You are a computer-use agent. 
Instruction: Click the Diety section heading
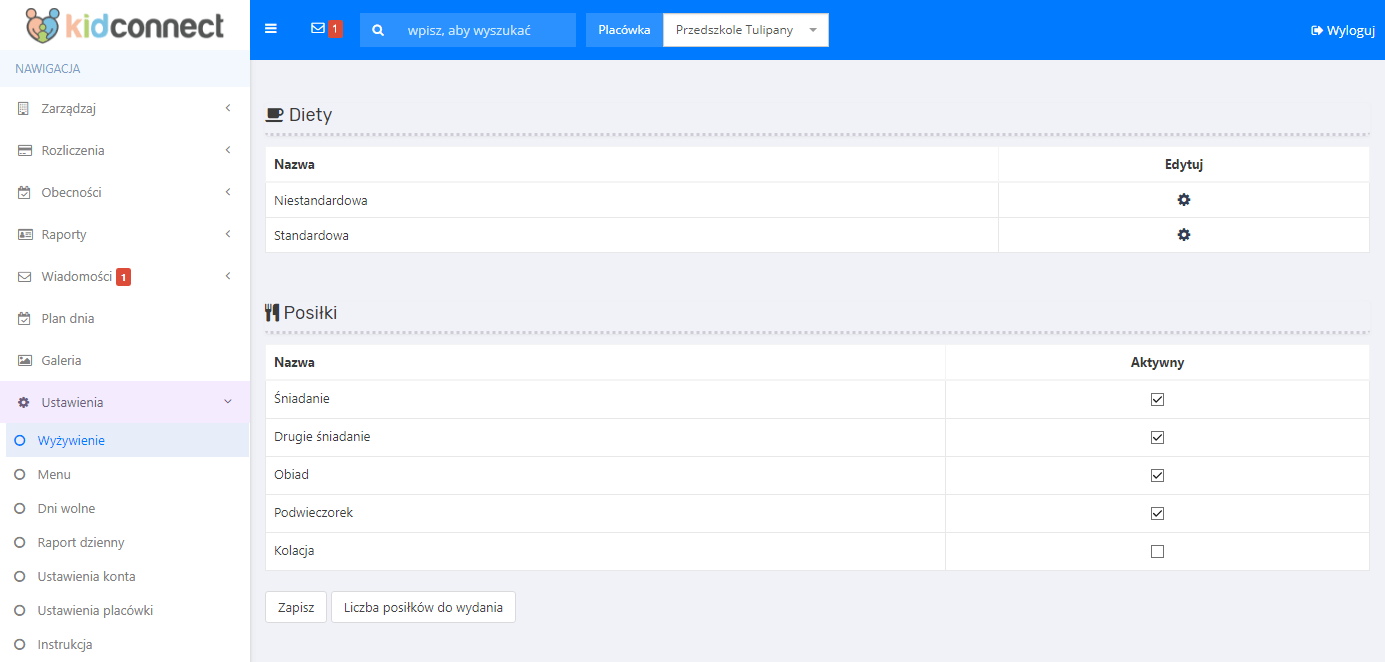(310, 115)
